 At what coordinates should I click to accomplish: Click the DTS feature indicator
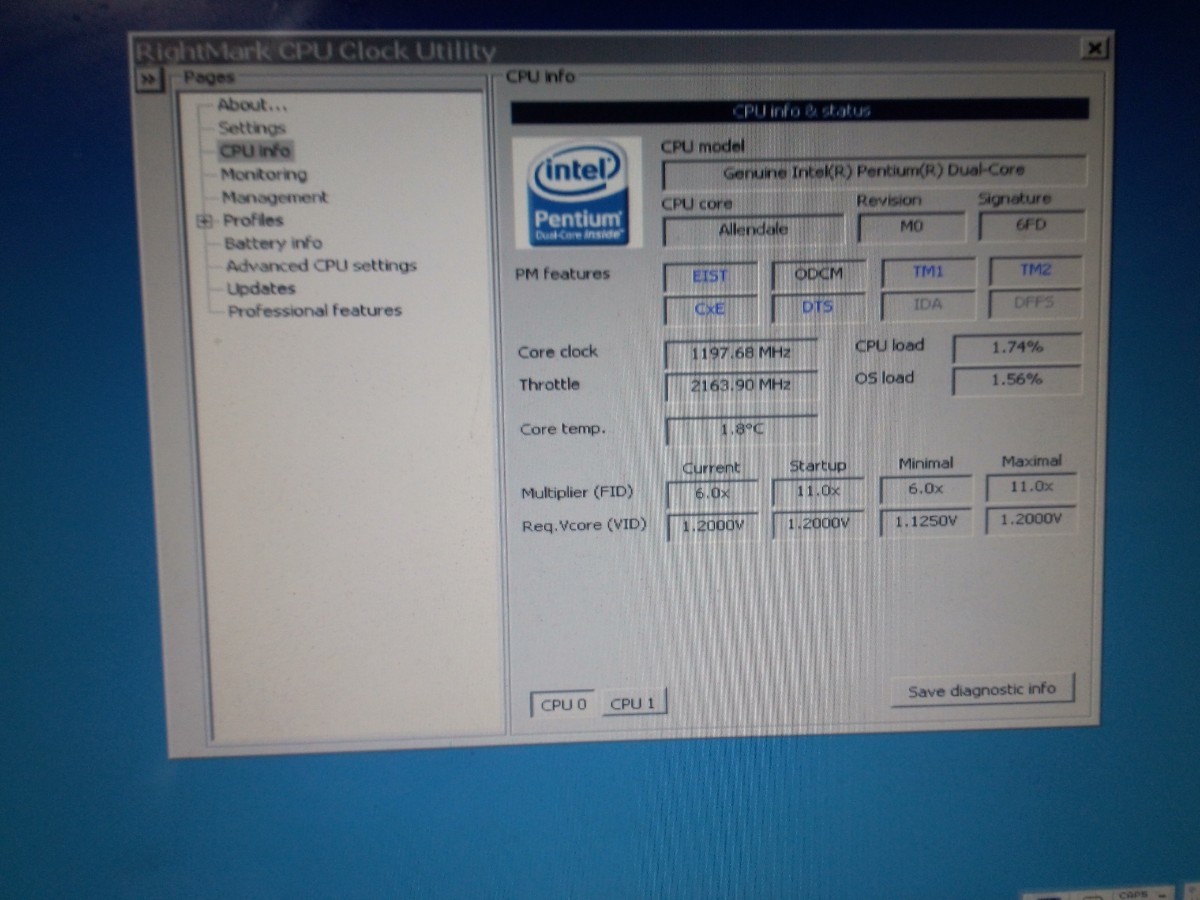(818, 307)
